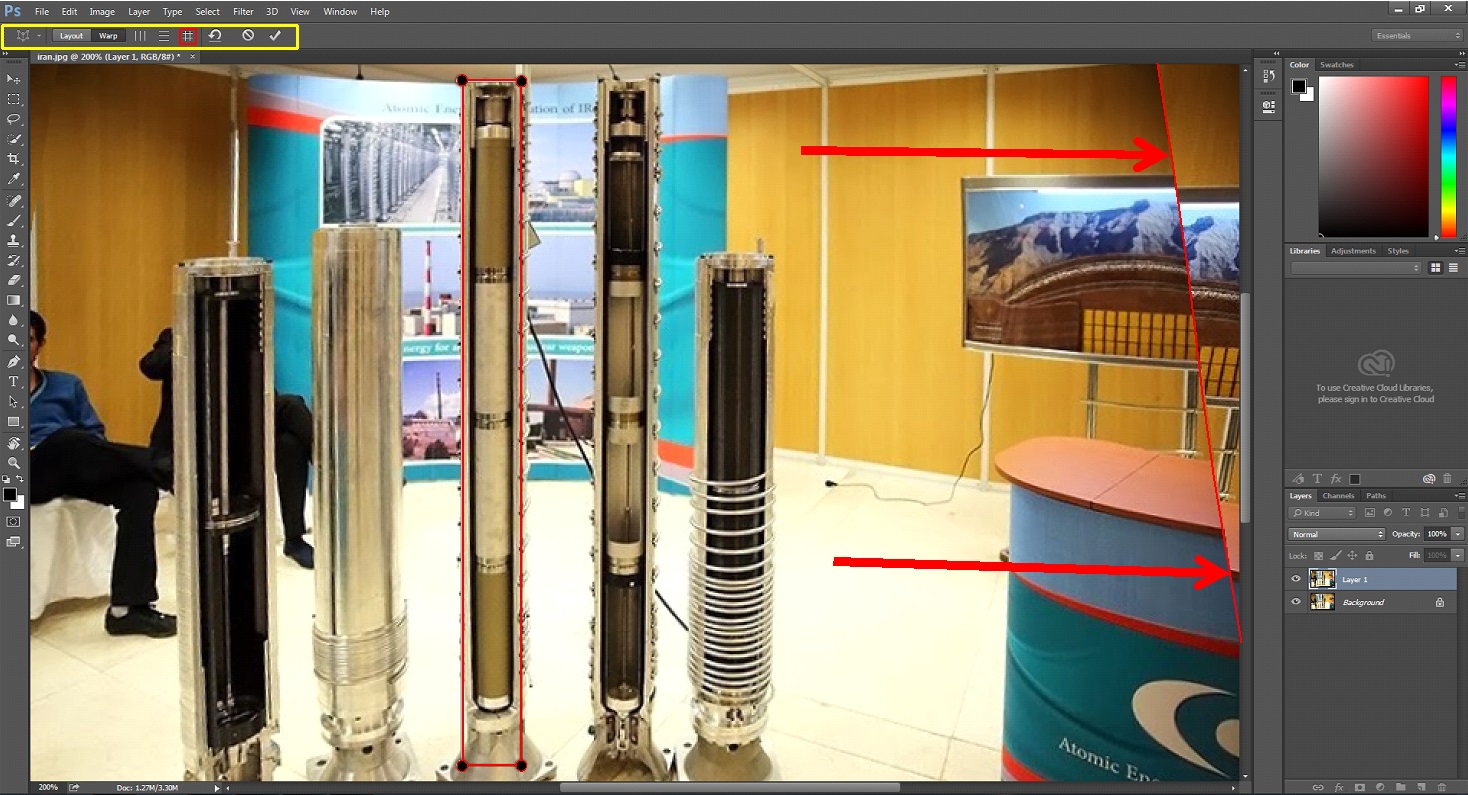
Task: Open the Layer menu
Action: 139,12
